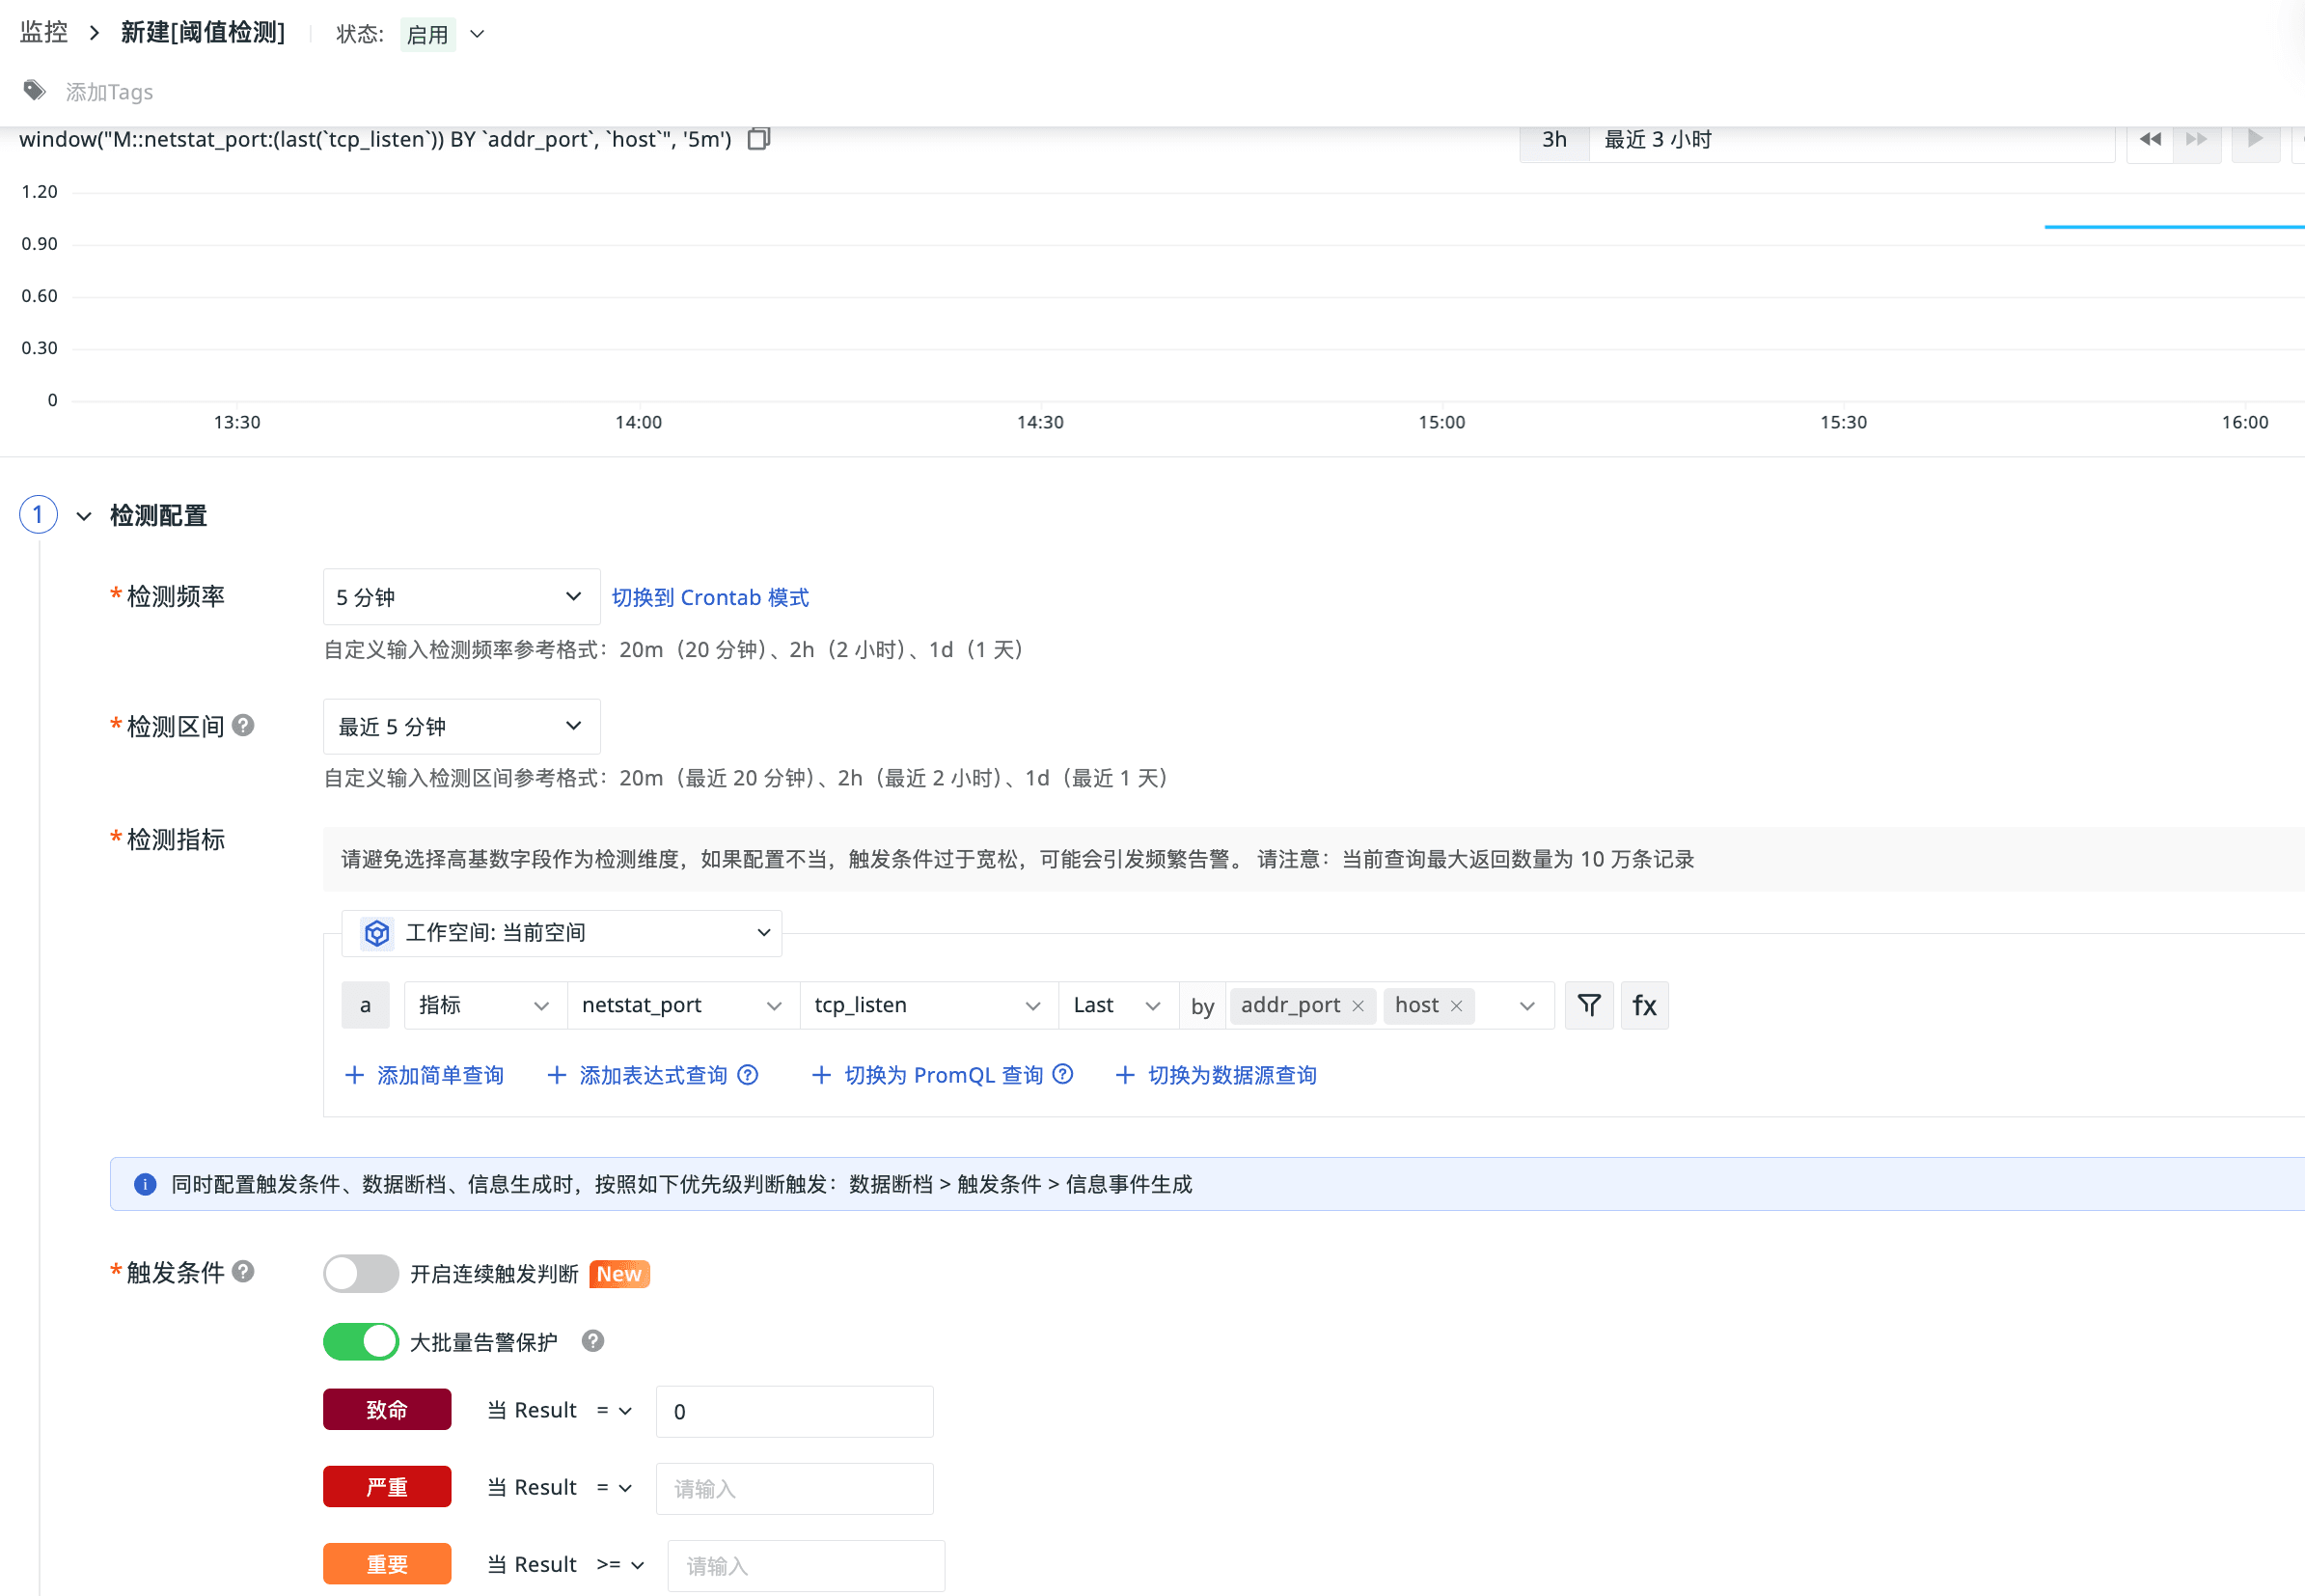The width and height of the screenshot is (2305, 1596).
Task: Go to 监控 breadcrumb
Action: 44,32
